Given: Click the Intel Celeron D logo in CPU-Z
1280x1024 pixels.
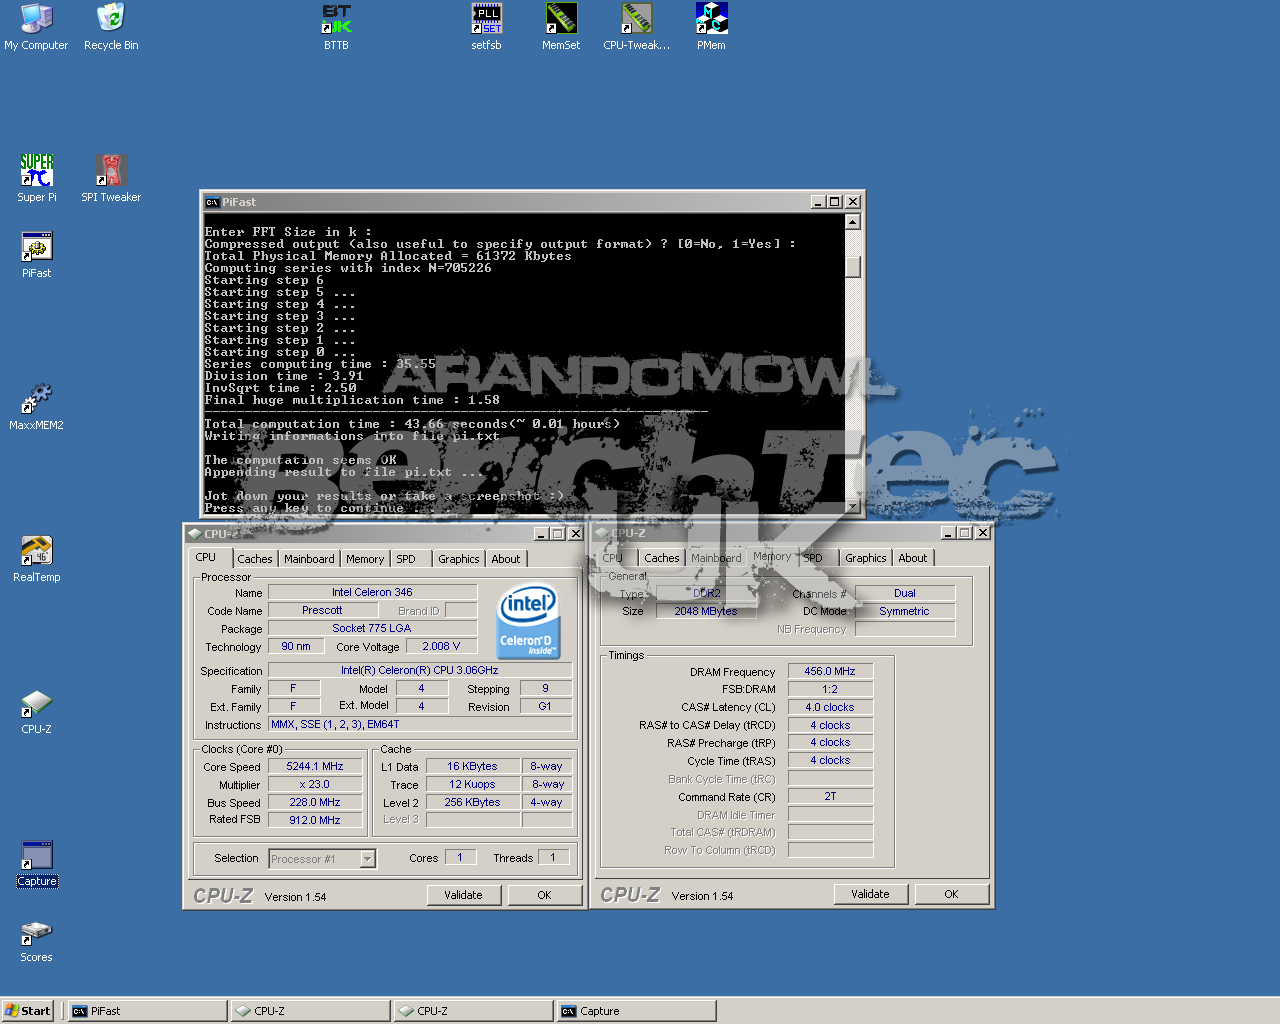Looking at the screenshot, I should (x=528, y=621).
